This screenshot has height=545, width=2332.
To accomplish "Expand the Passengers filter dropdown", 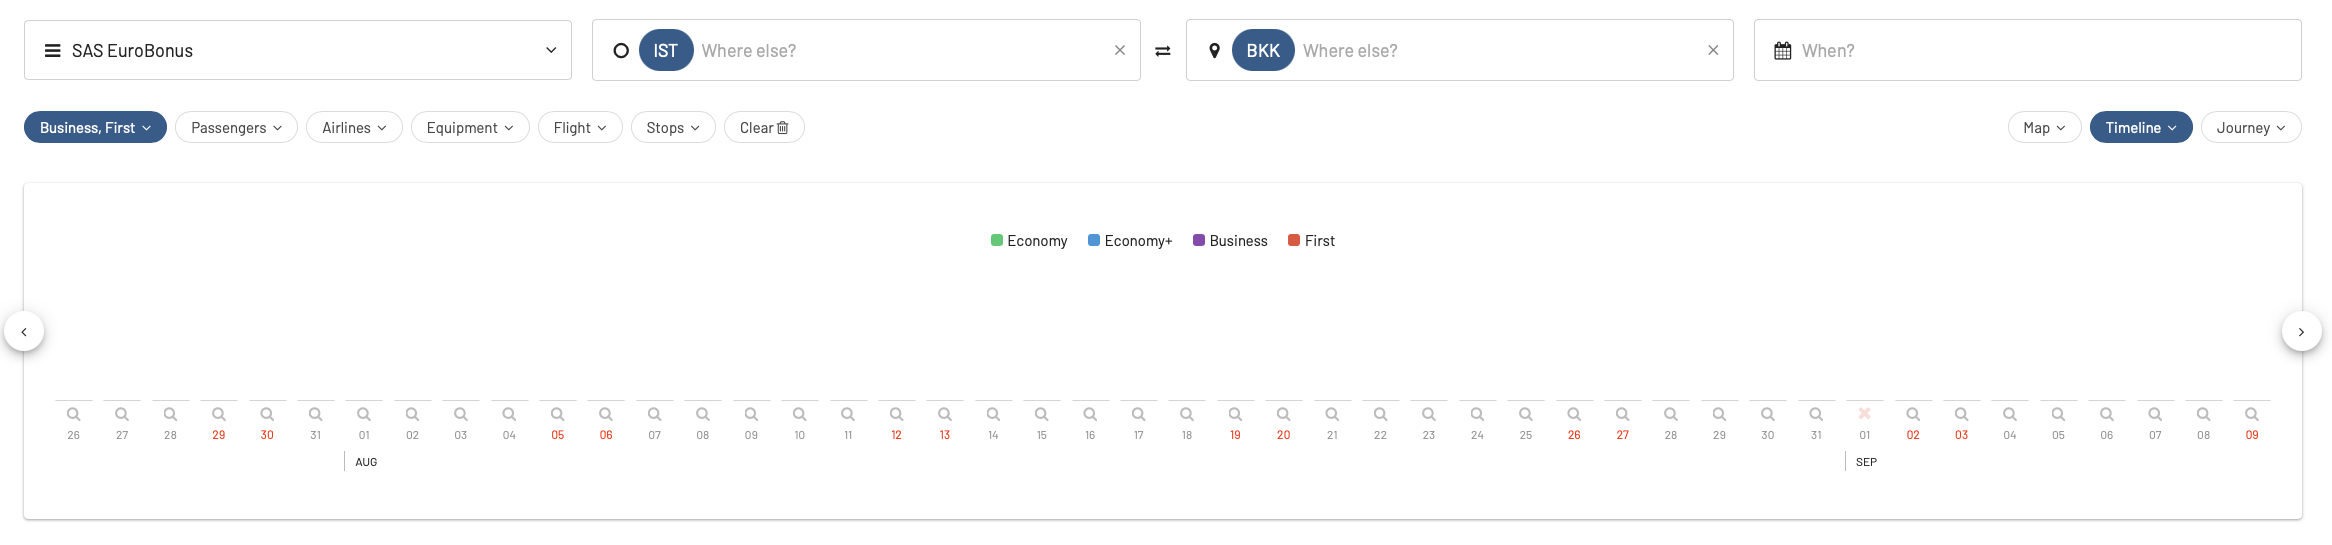I will coord(236,128).
